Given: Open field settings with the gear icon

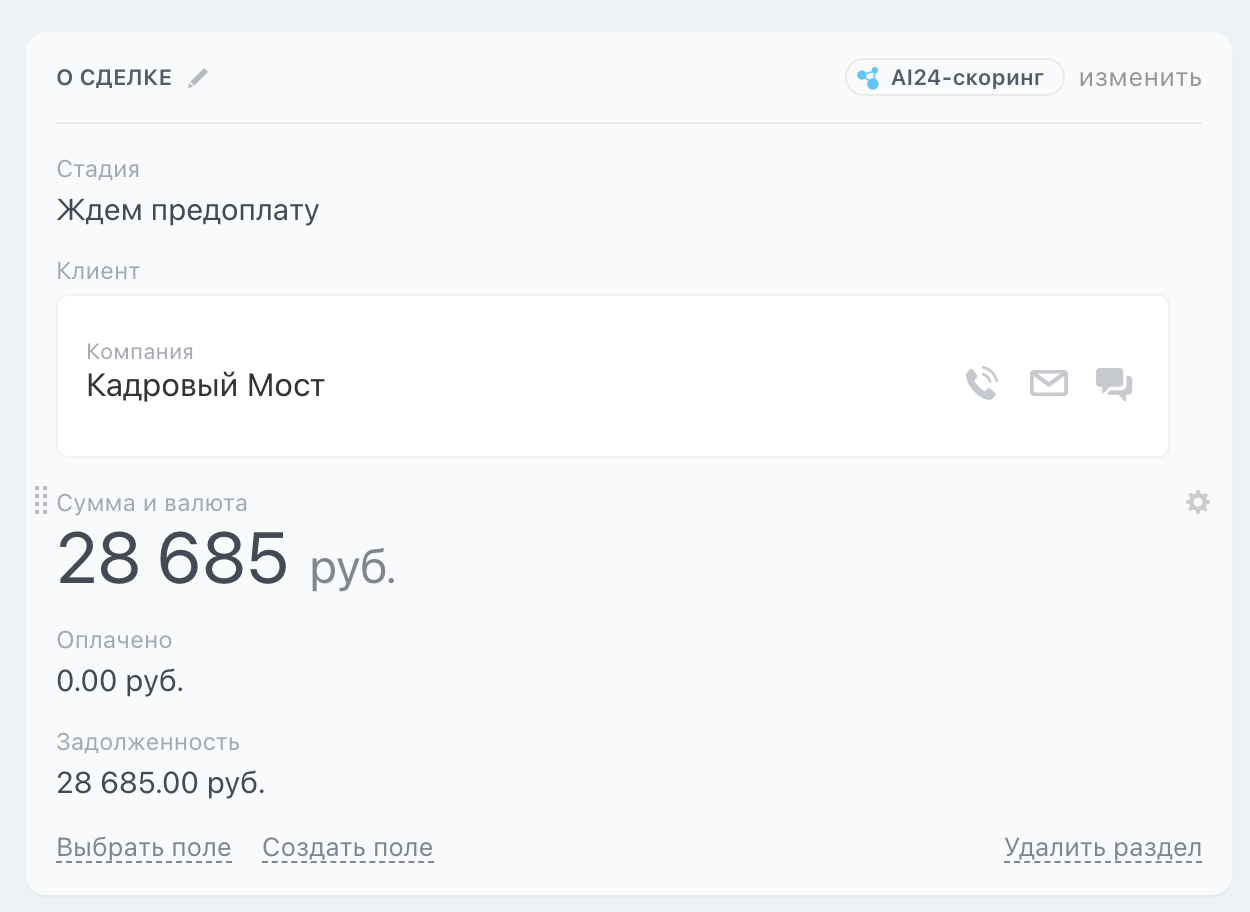Looking at the screenshot, I should click(x=1197, y=502).
